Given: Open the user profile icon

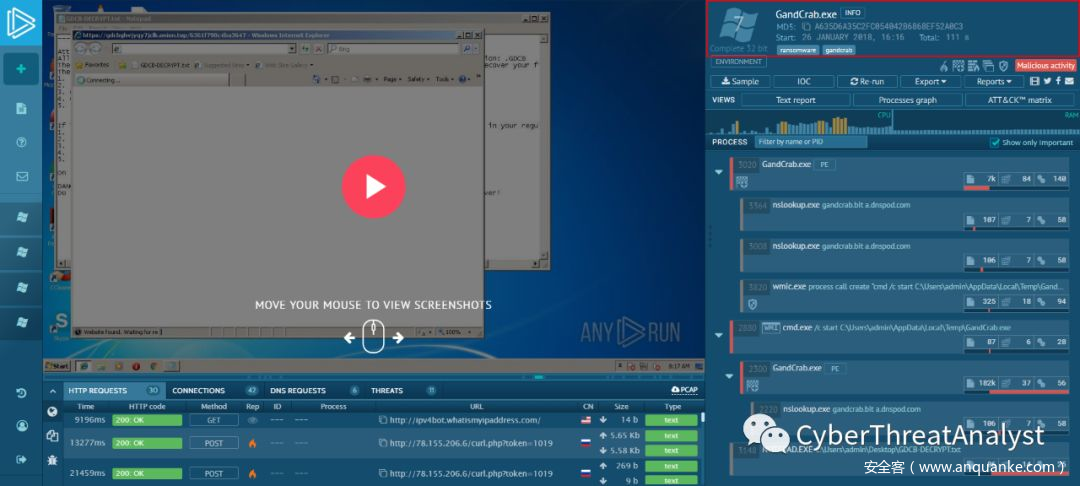Looking at the screenshot, I should pyautogui.click(x=21, y=425).
